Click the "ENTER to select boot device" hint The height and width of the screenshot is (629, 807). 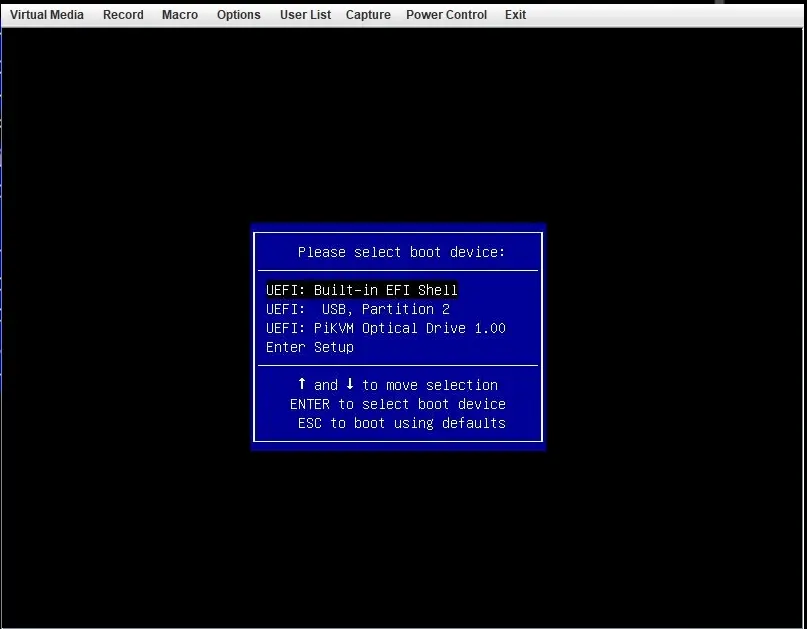[398, 404]
